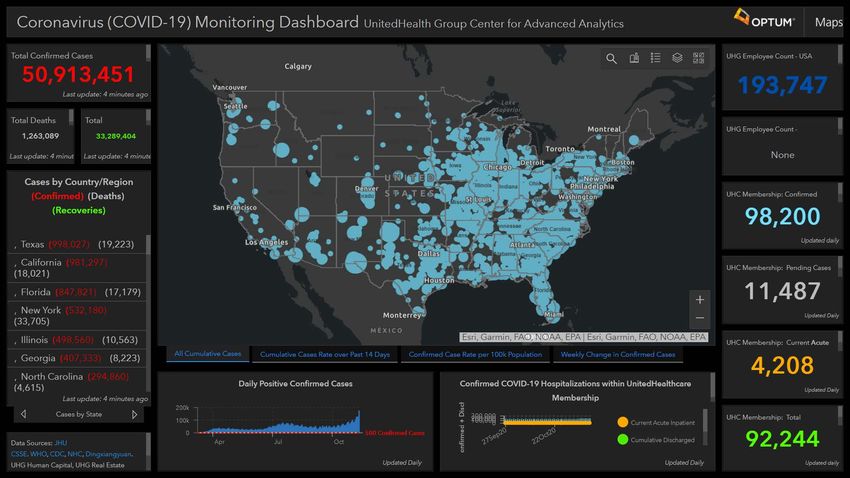850x478 pixels.
Task: Click the Data Sources panel scrollbar
Action: coord(148,451)
